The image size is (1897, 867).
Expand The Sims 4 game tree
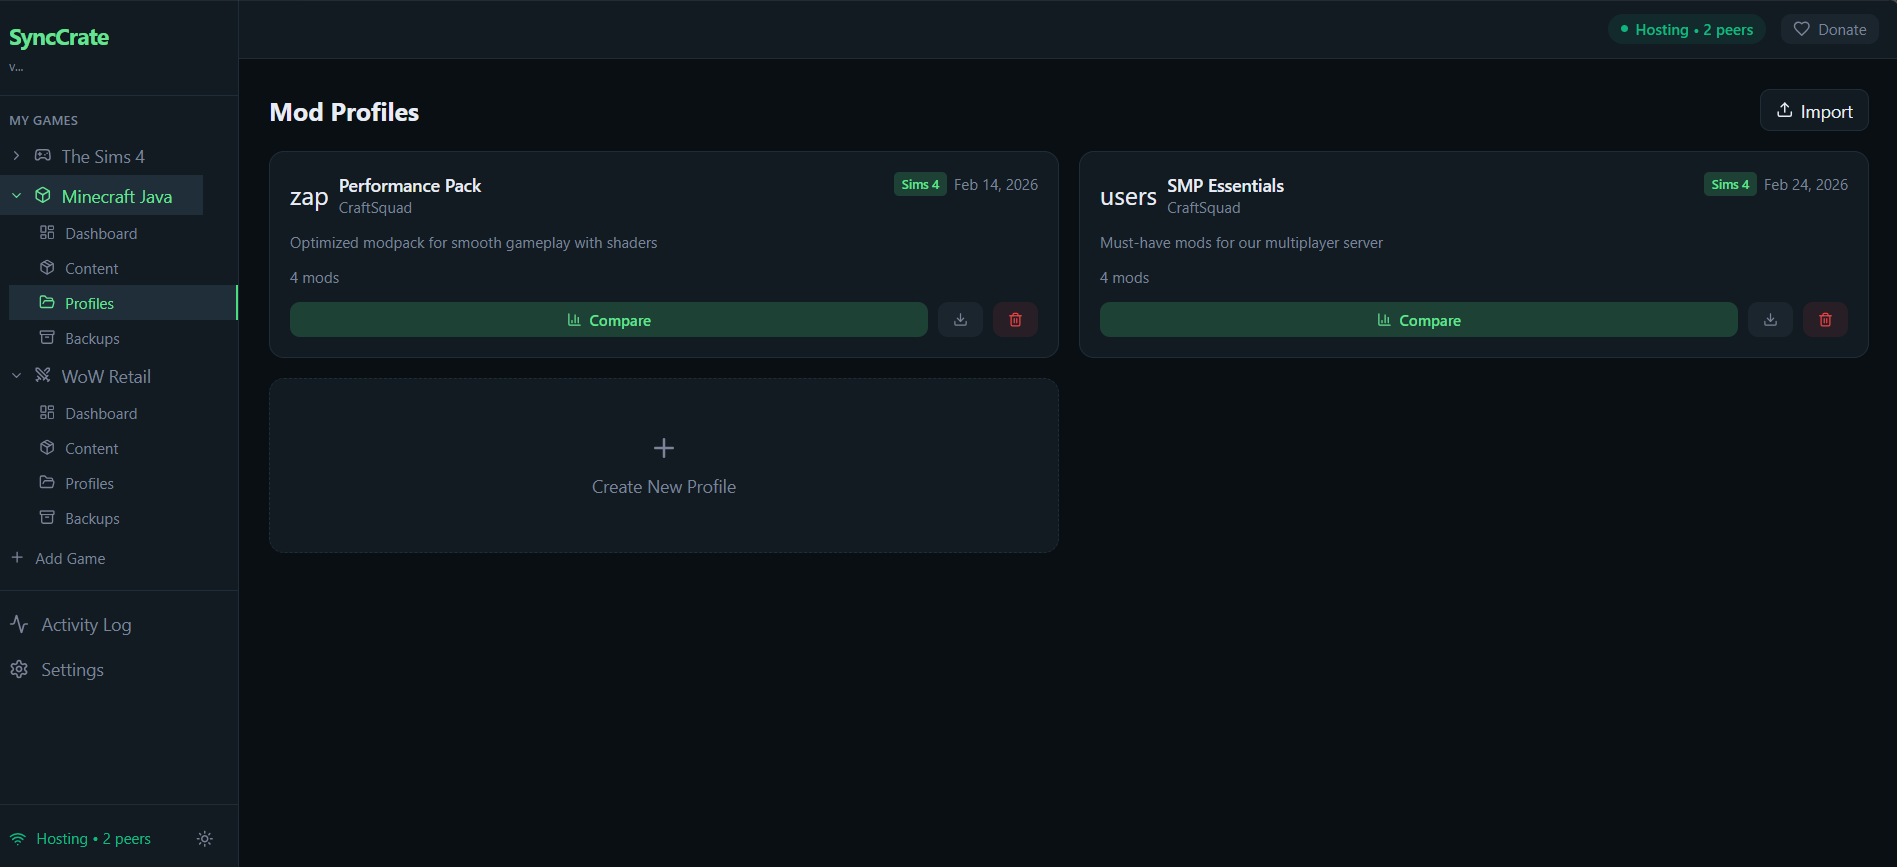(x=16, y=156)
